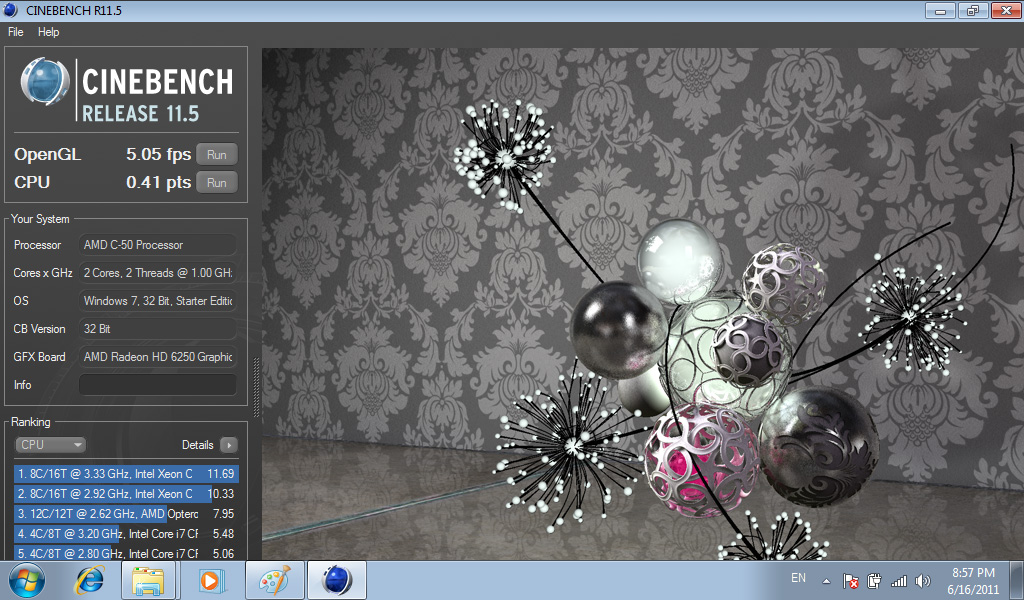
Task: Open the network signal tray icon
Action: pyautogui.click(x=899, y=580)
